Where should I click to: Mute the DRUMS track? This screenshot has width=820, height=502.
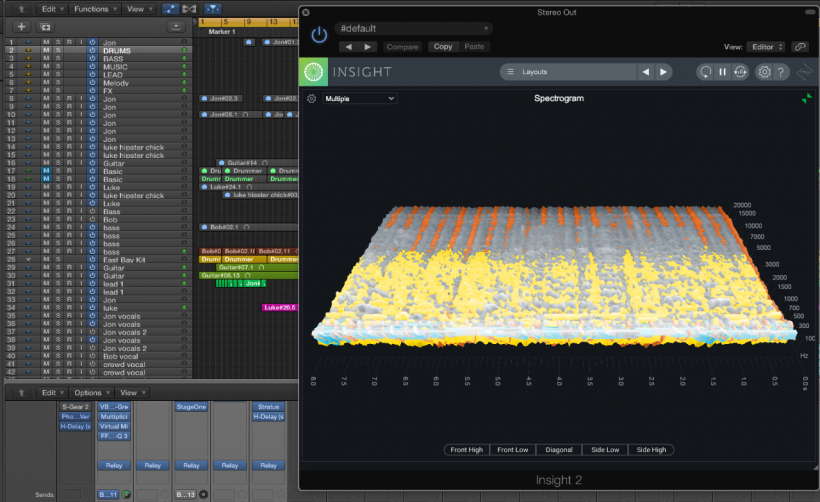[x=46, y=50]
